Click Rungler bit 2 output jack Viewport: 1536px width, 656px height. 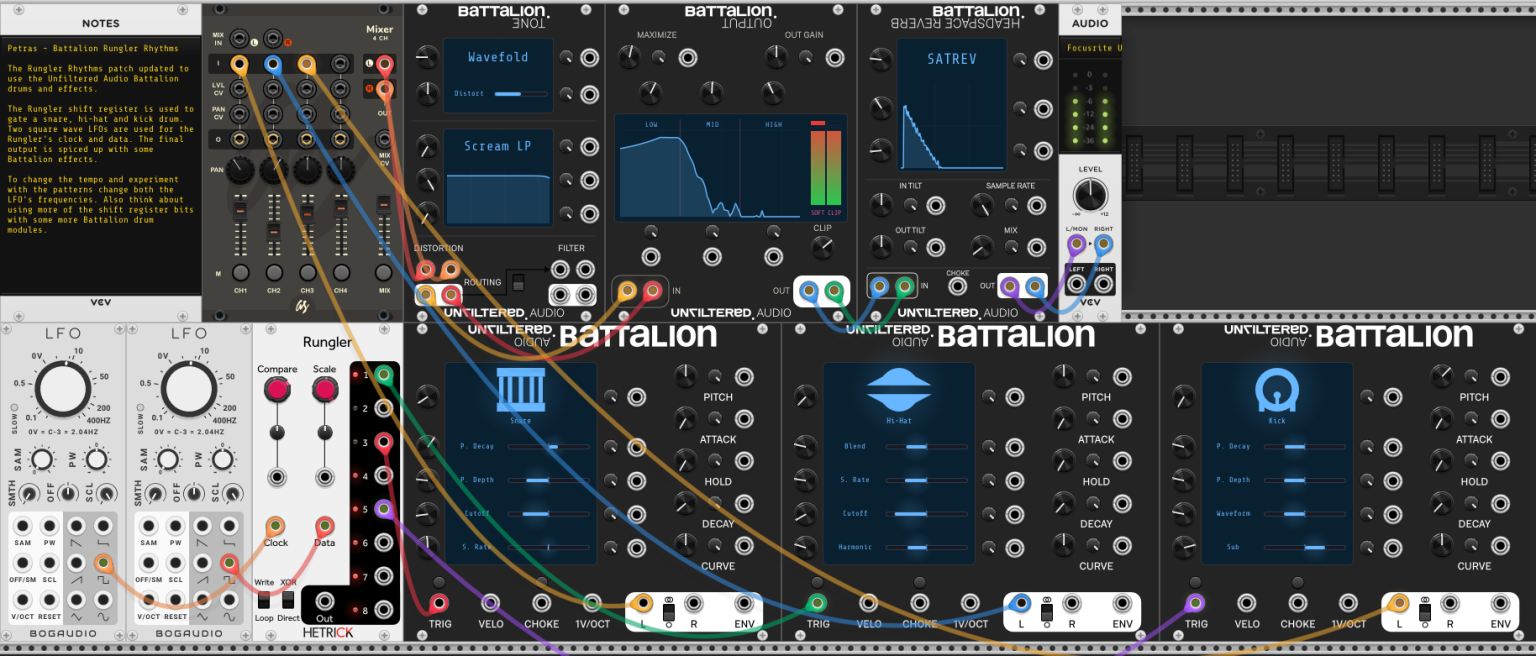coord(385,409)
